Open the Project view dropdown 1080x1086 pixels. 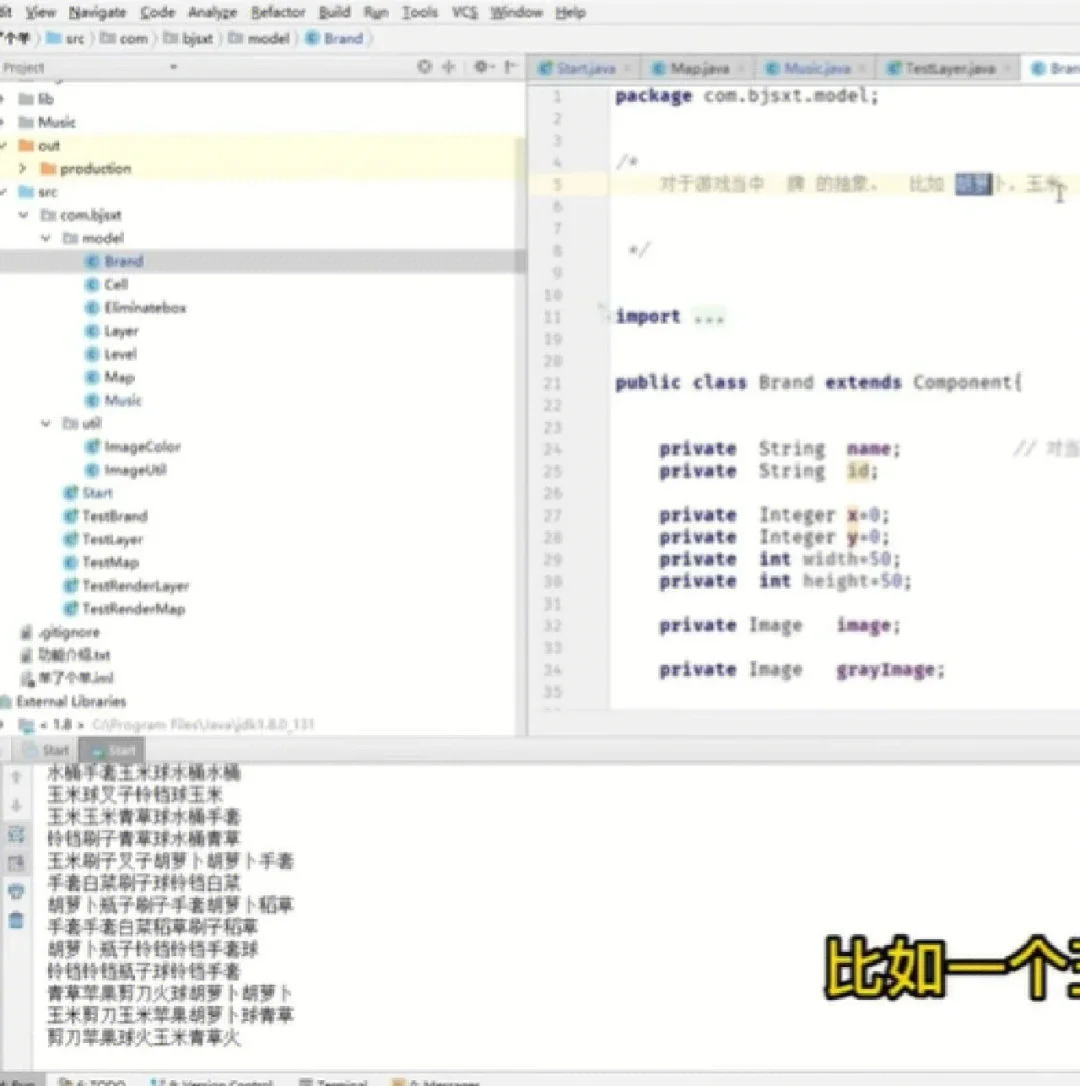click(x=173, y=67)
